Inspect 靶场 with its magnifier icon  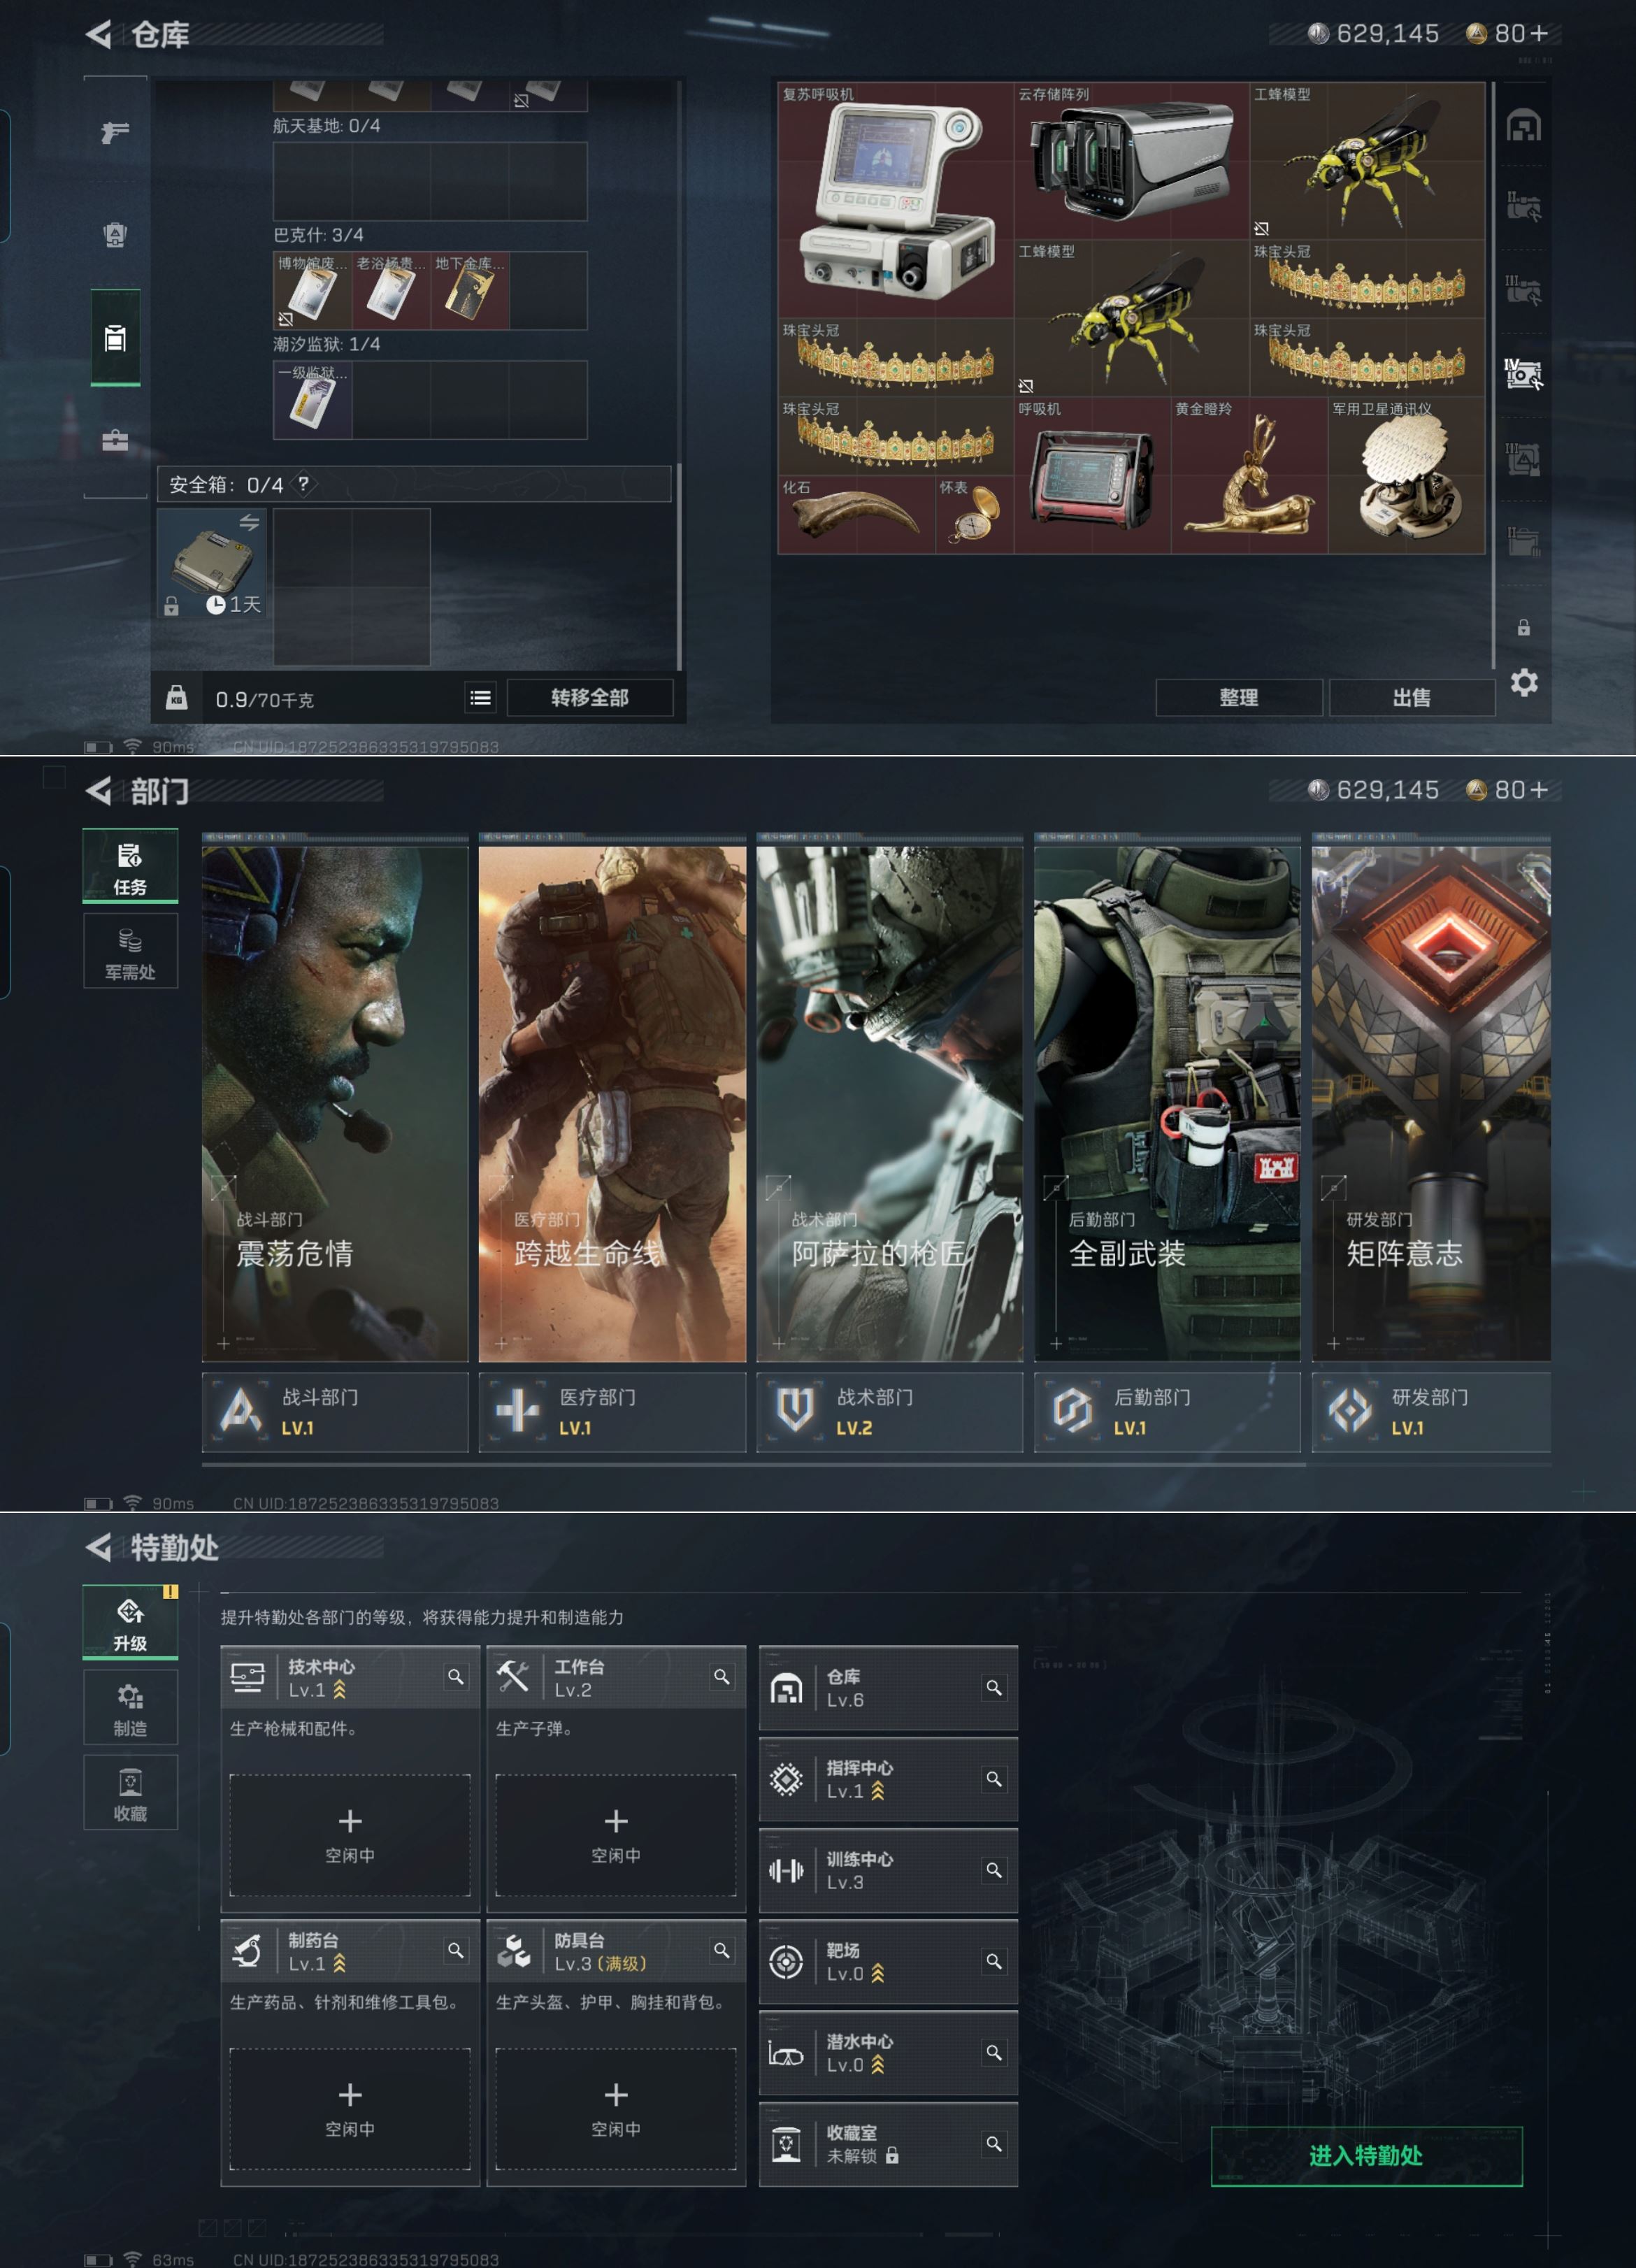[994, 1962]
